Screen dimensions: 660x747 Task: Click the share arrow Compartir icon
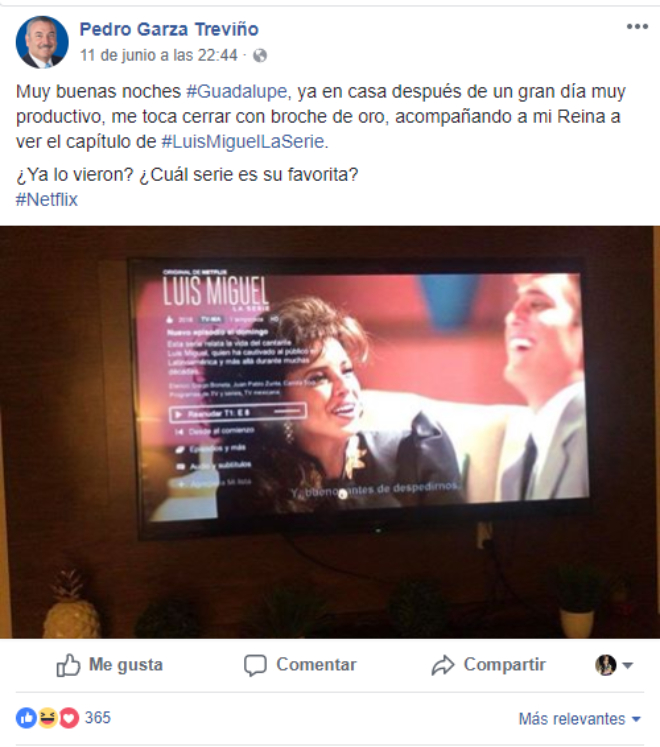point(443,665)
